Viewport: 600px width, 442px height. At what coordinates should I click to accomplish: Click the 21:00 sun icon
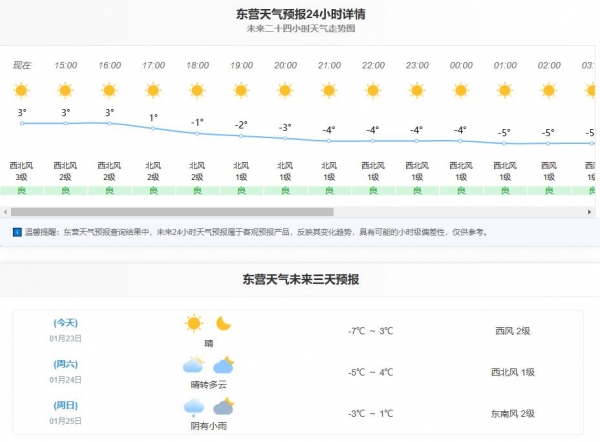(x=328, y=90)
